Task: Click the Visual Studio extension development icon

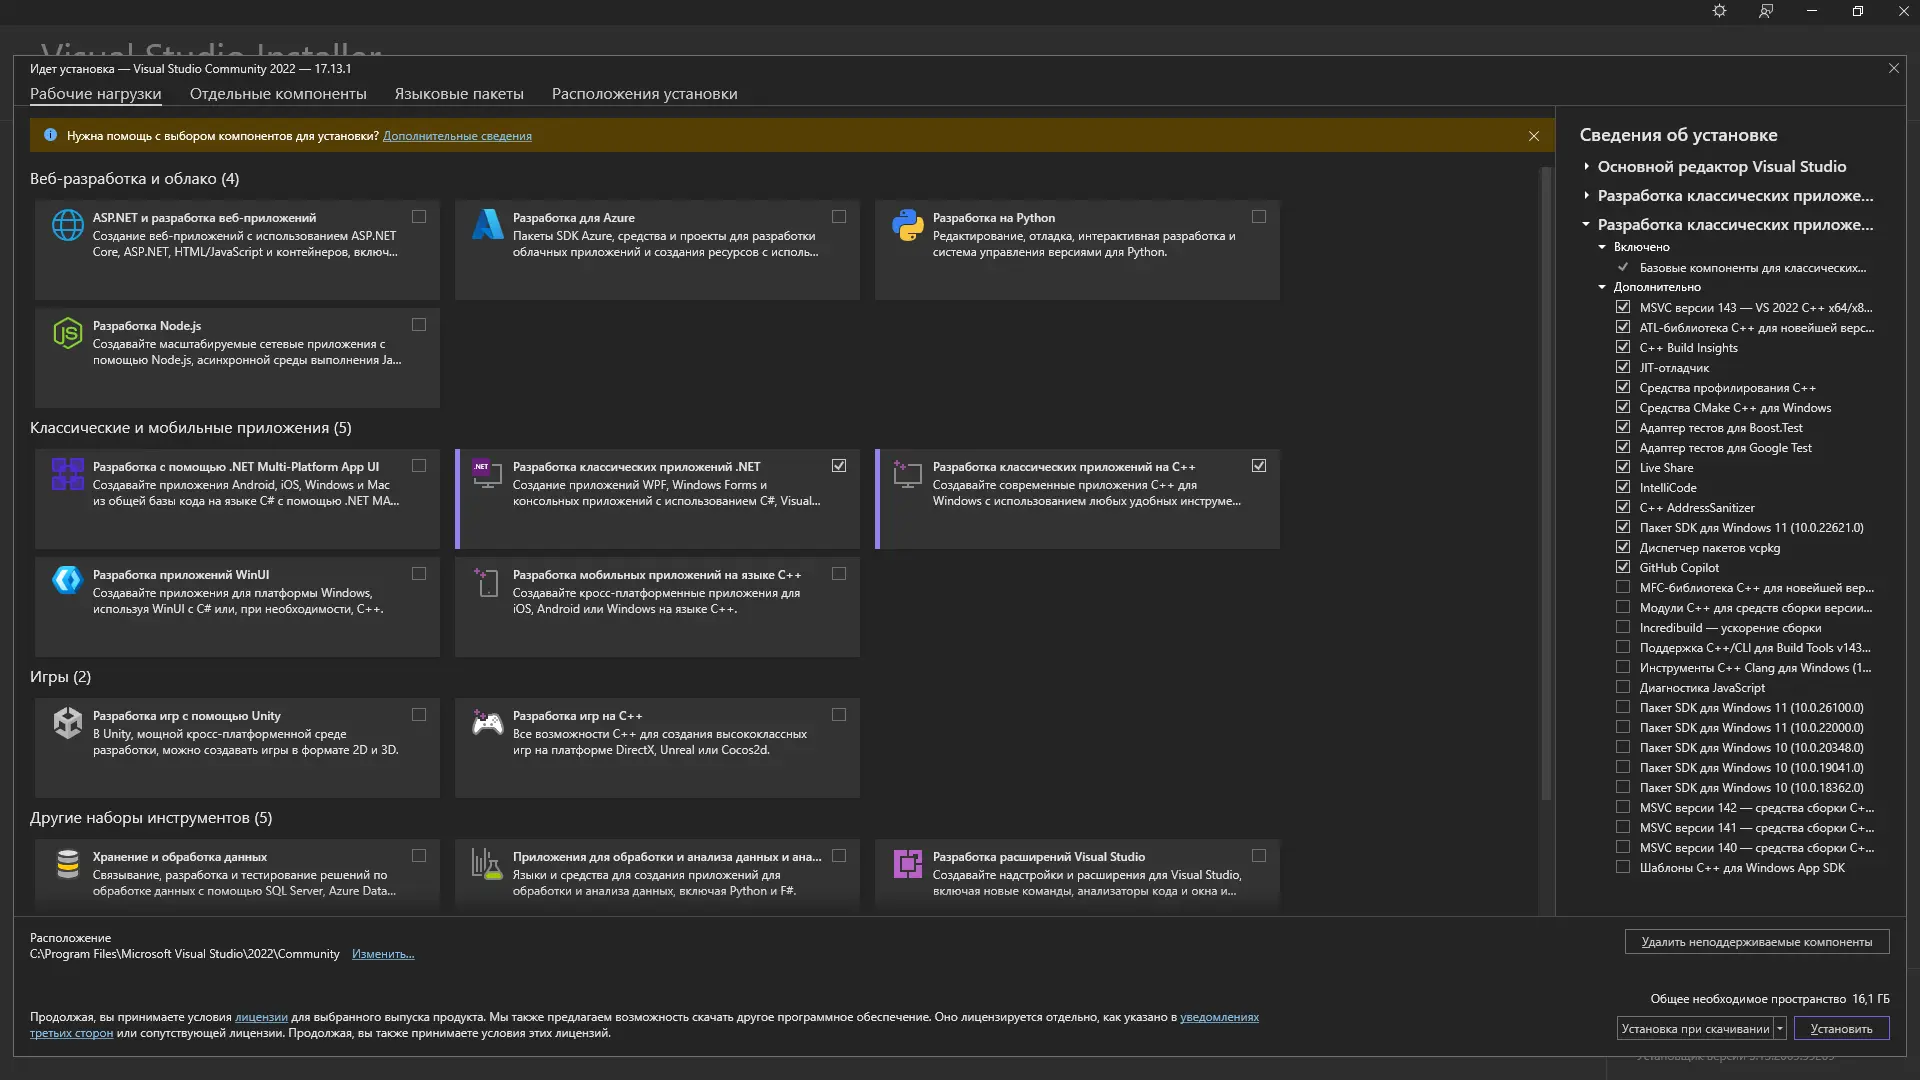Action: [908, 864]
